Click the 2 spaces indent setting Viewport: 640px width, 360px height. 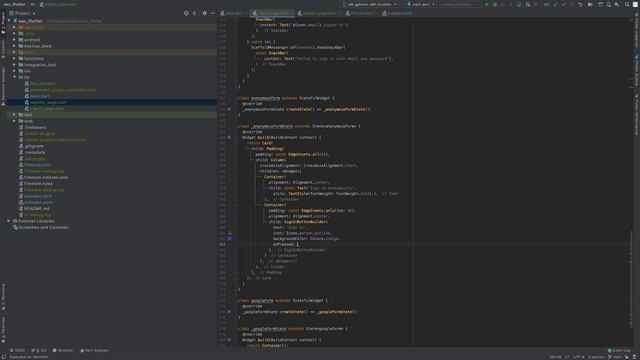[596, 357]
